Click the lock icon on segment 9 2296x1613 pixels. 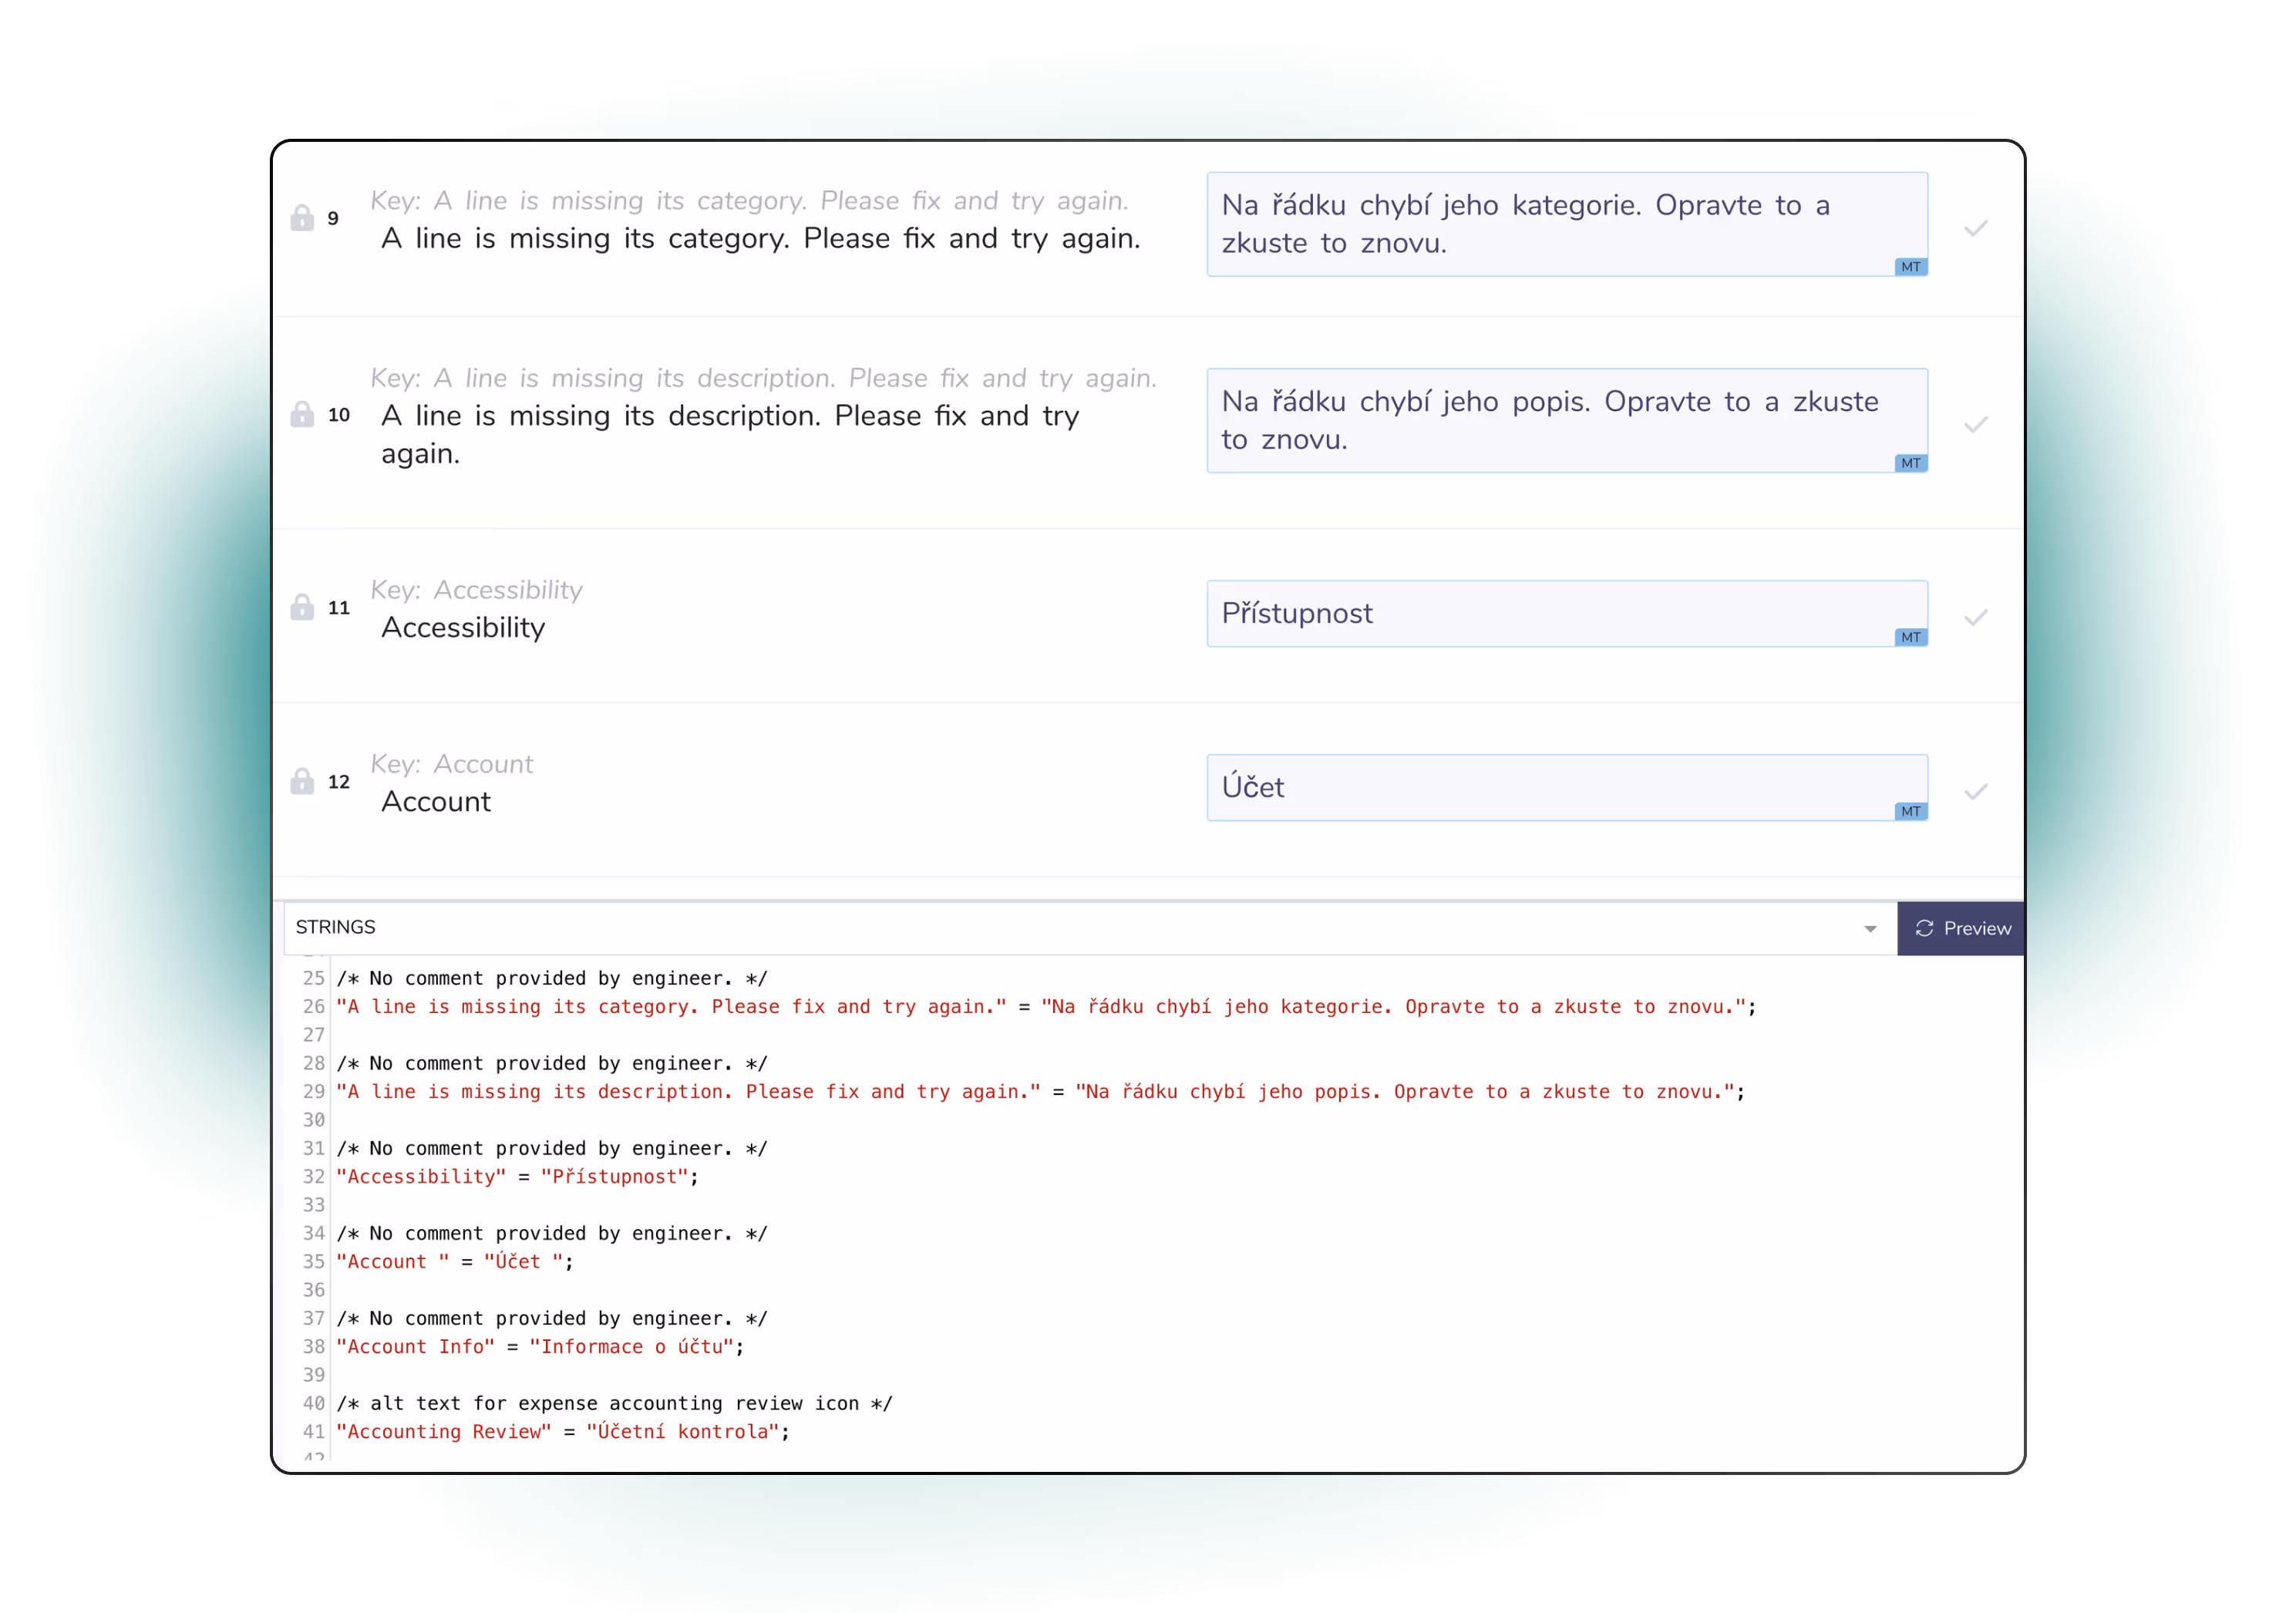(302, 217)
